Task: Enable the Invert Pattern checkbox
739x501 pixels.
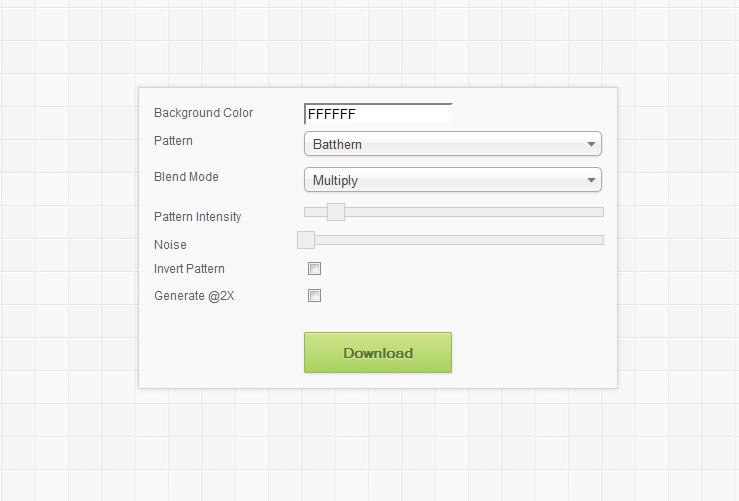Action: click(x=314, y=269)
